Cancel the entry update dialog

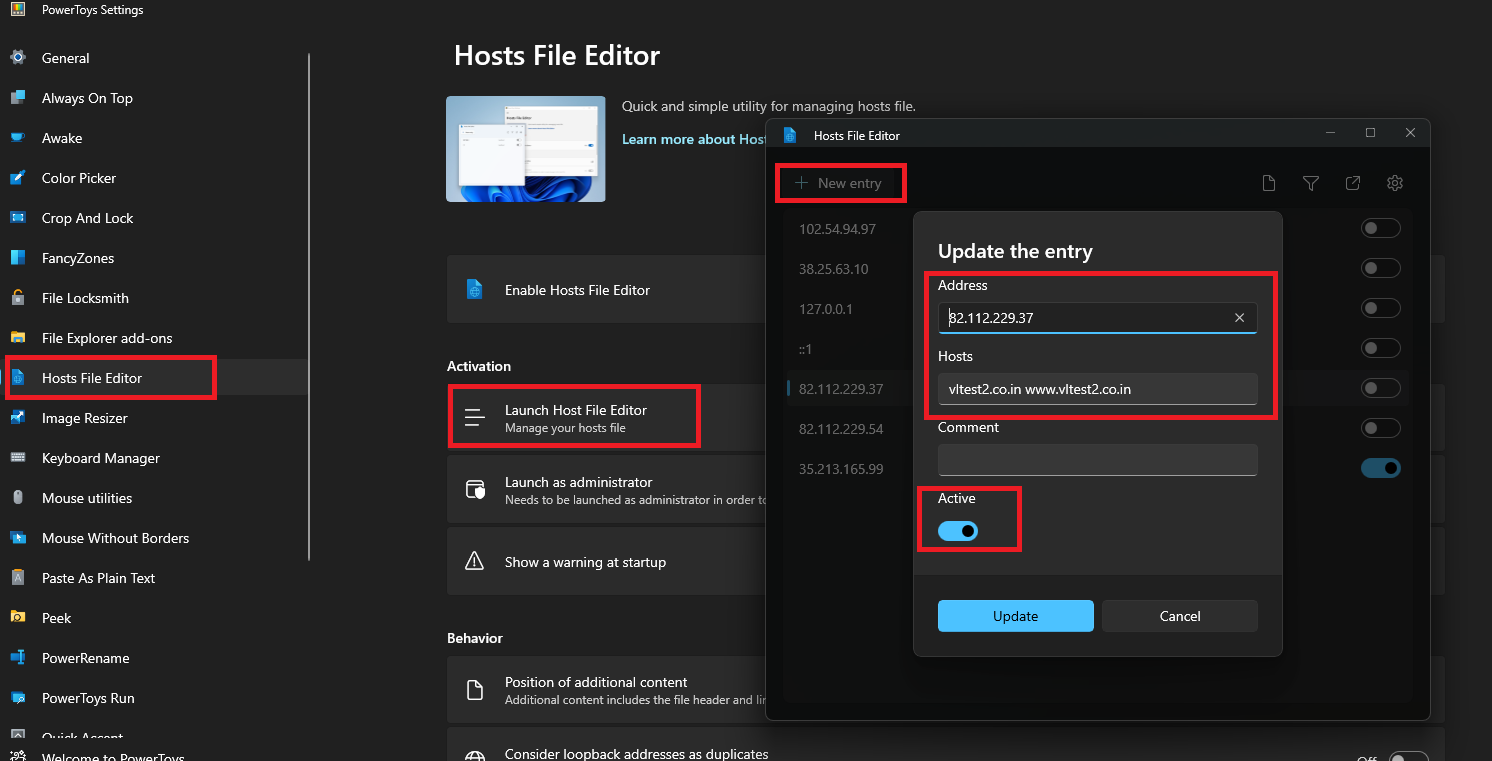pos(1179,616)
